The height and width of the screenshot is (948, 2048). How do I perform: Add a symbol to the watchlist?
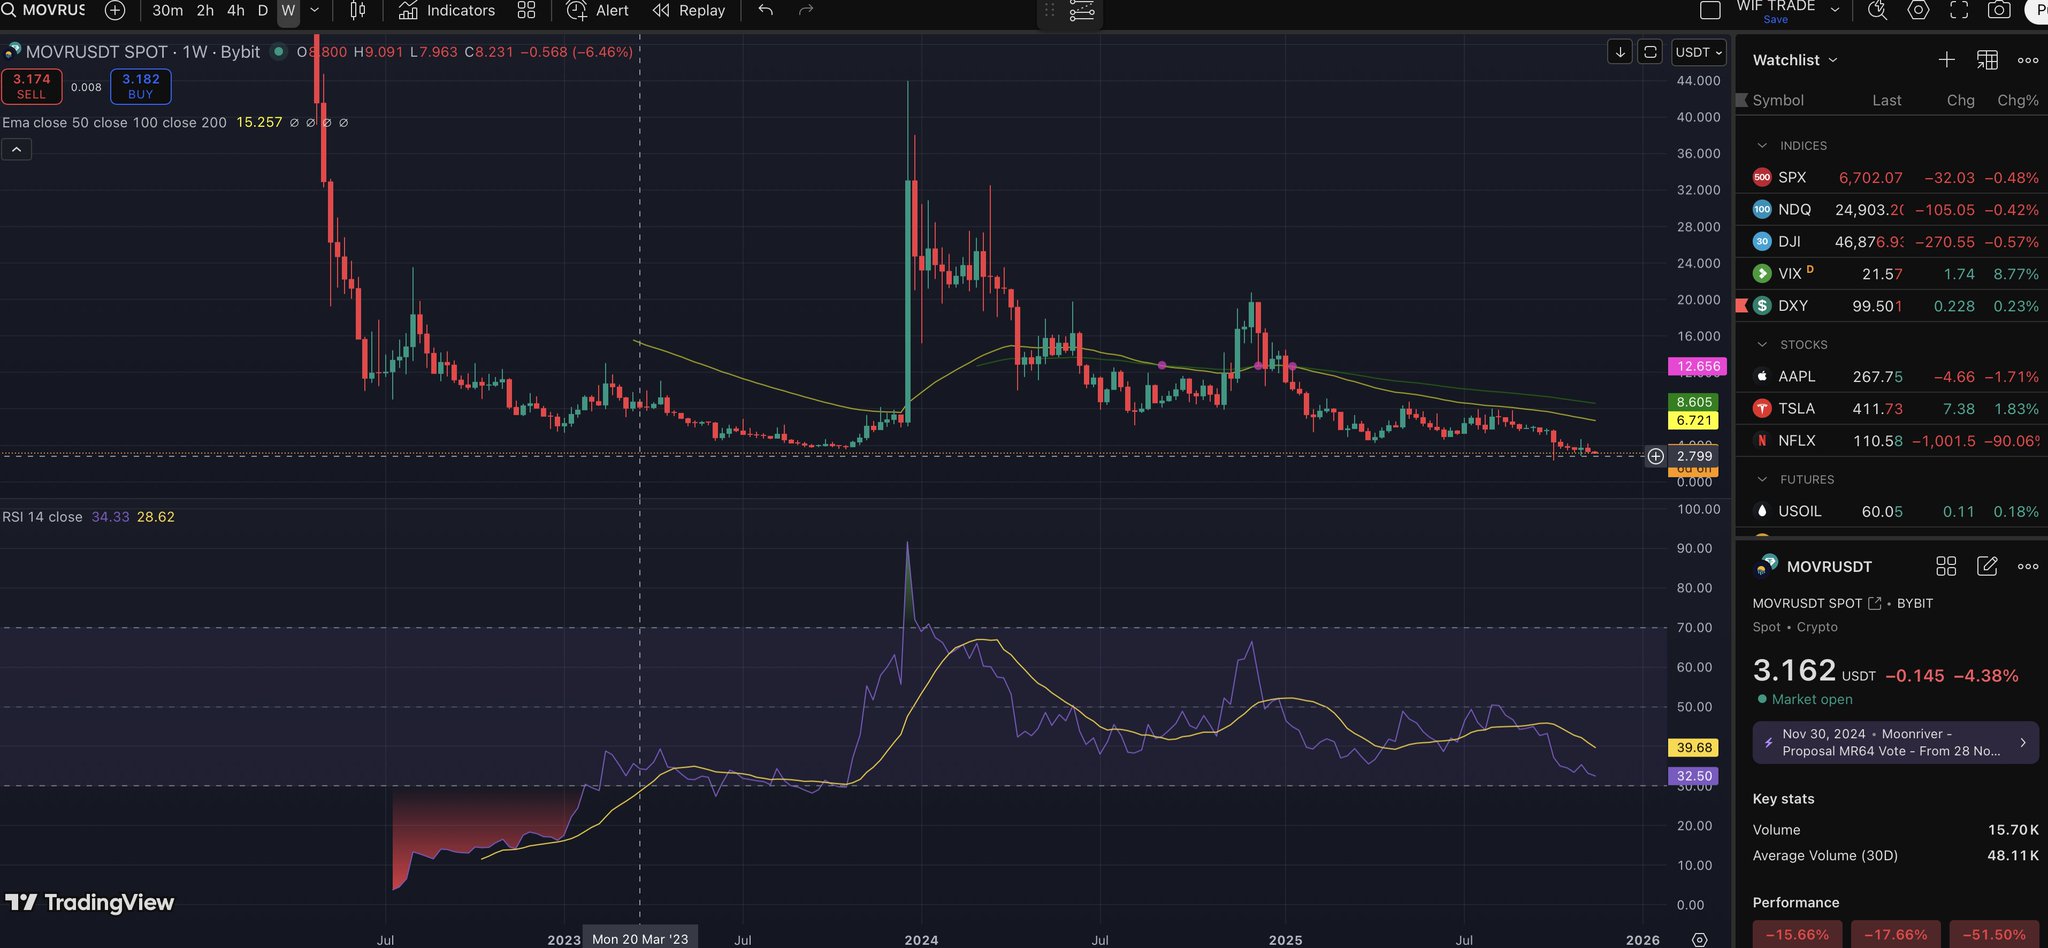coord(1946,60)
